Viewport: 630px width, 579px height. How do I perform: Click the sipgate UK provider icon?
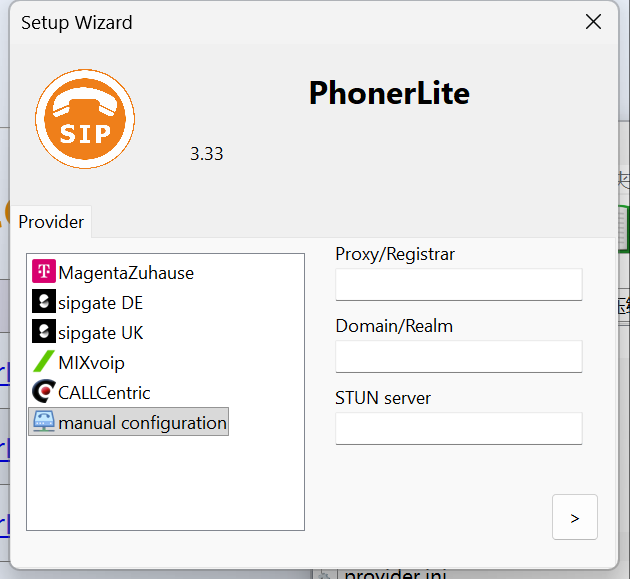pos(44,332)
